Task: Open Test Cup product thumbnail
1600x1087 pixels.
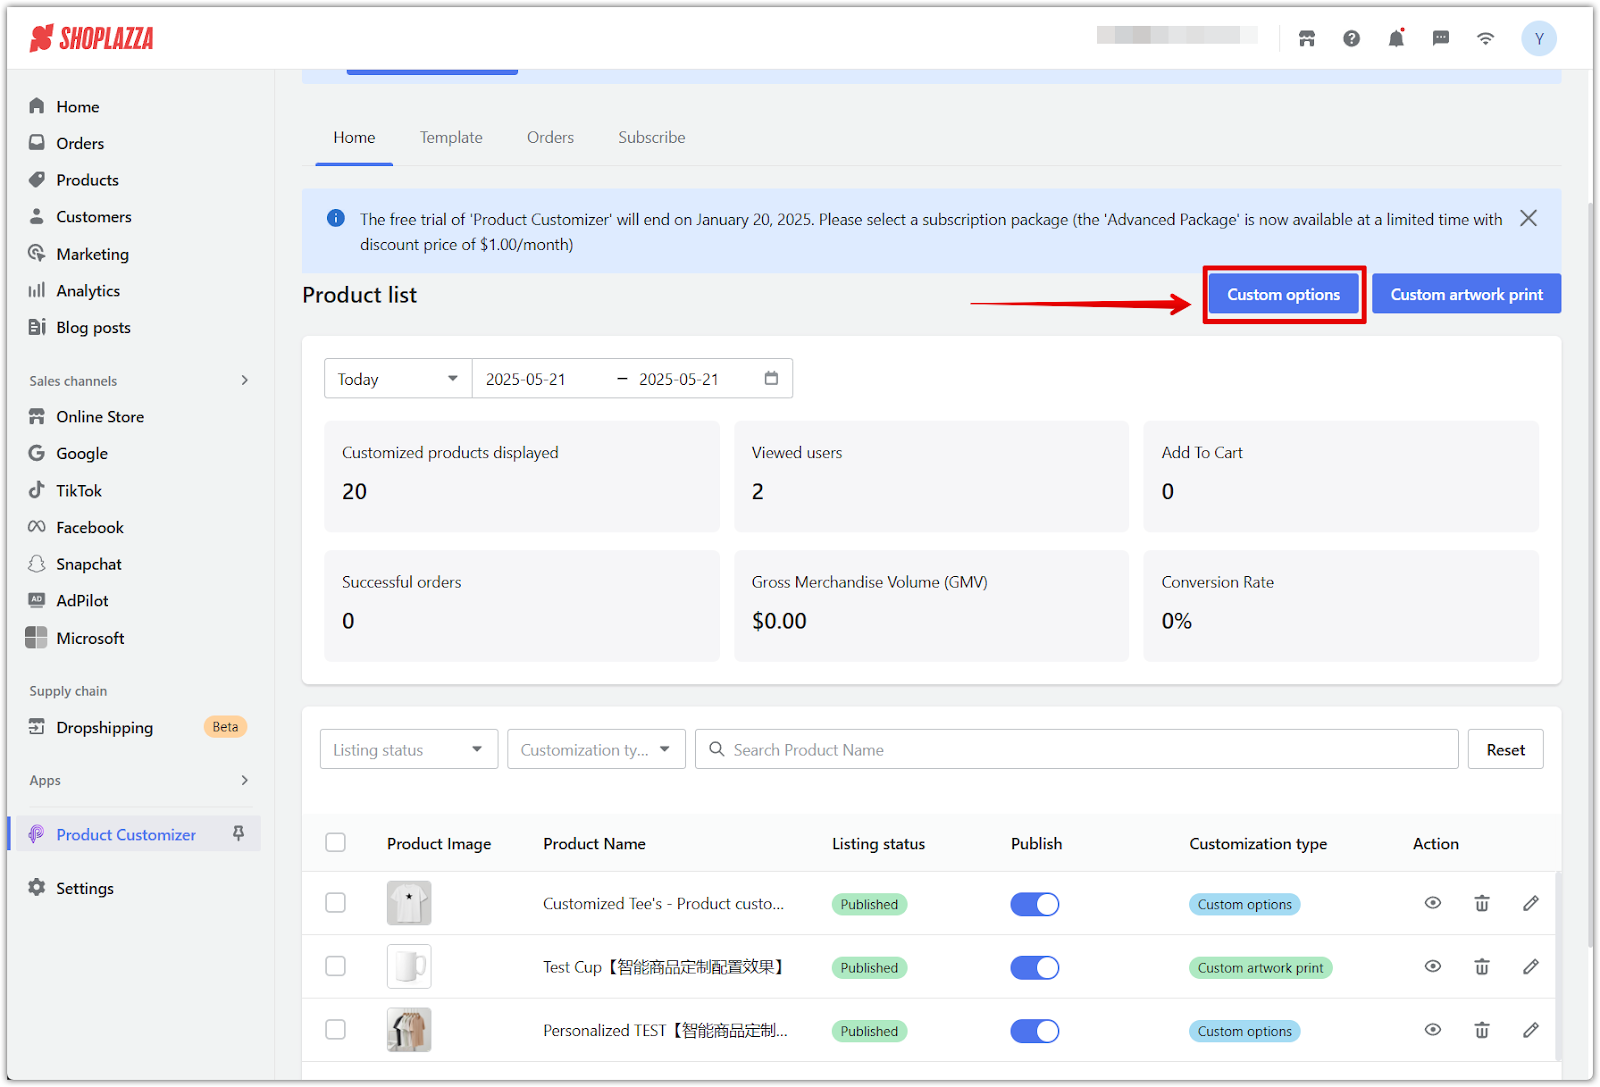Action: tap(409, 966)
